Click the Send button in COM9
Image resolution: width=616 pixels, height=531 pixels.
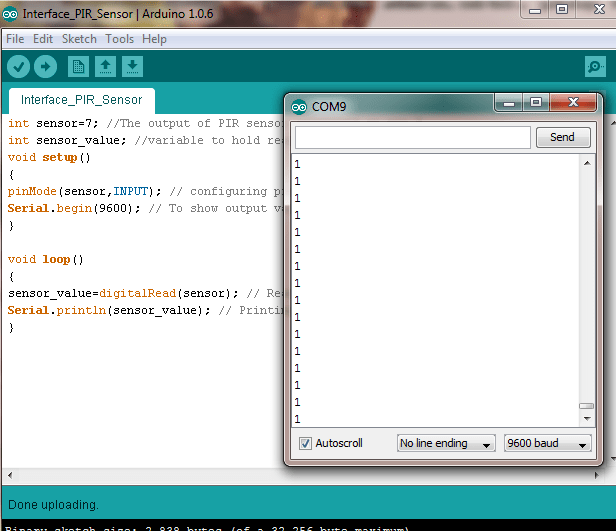(563, 137)
